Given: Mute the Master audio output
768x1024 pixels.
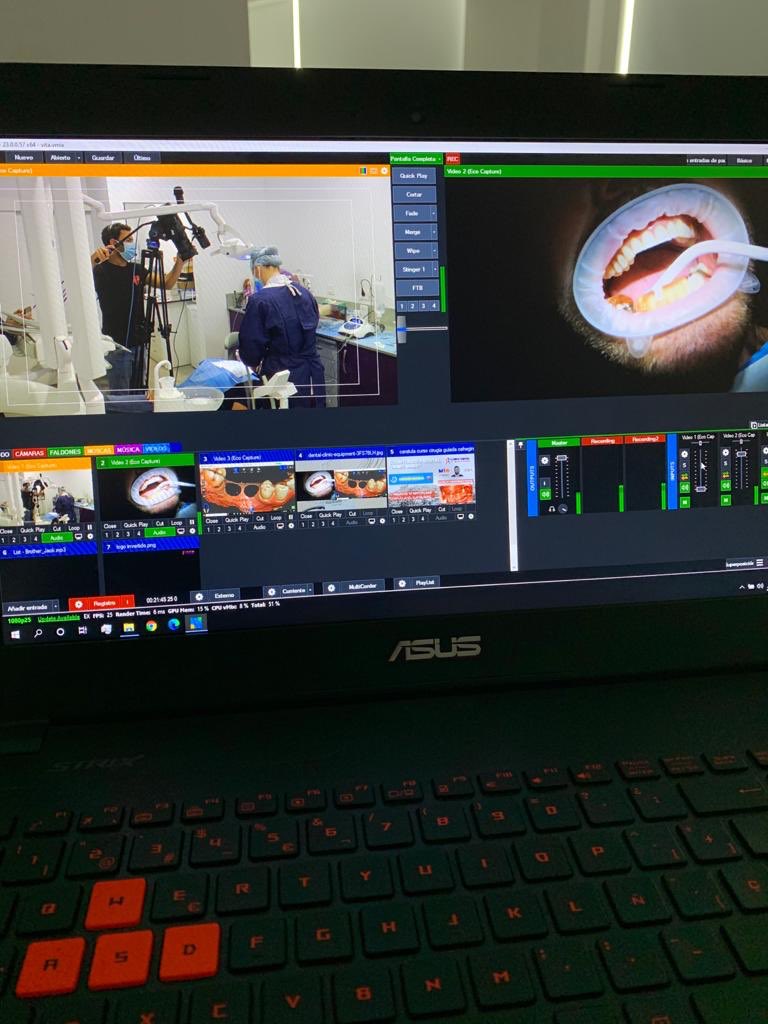Looking at the screenshot, I should [x=545, y=494].
